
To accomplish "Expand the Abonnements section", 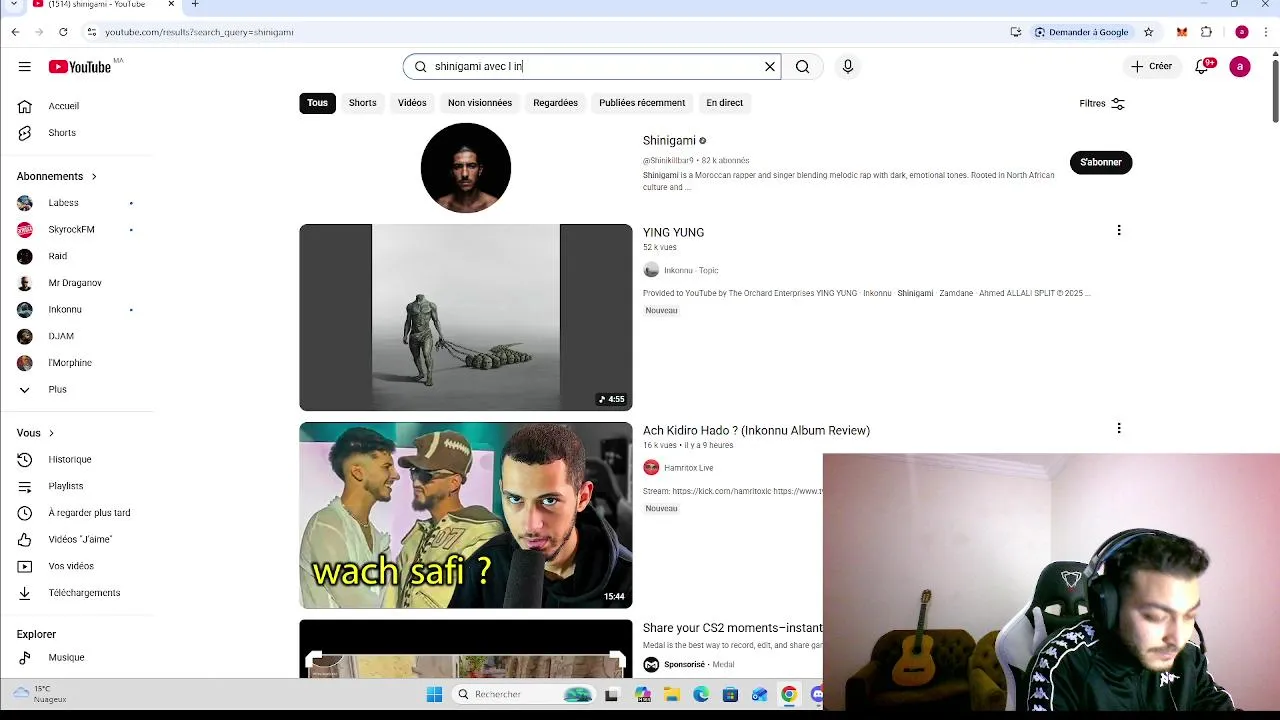I will pos(57,176).
